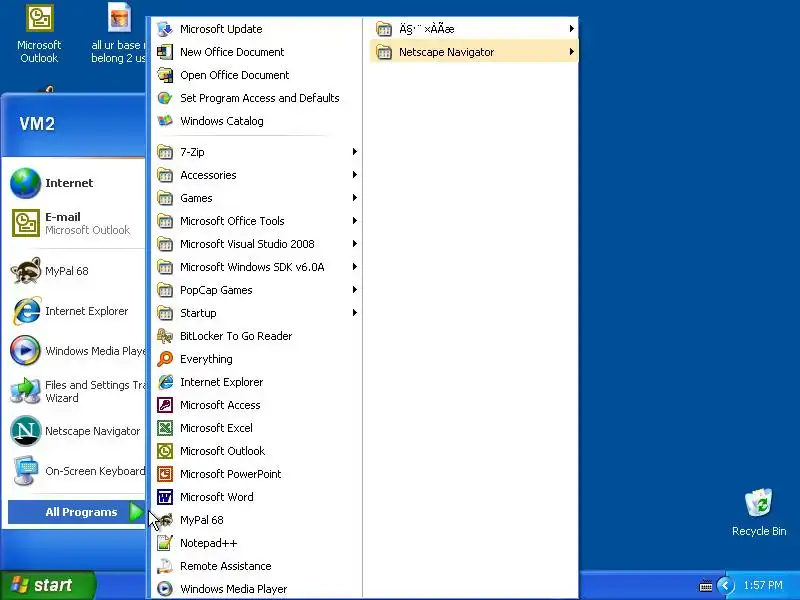Click the Start button
800x600 pixels.
click(x=47, y=585)
